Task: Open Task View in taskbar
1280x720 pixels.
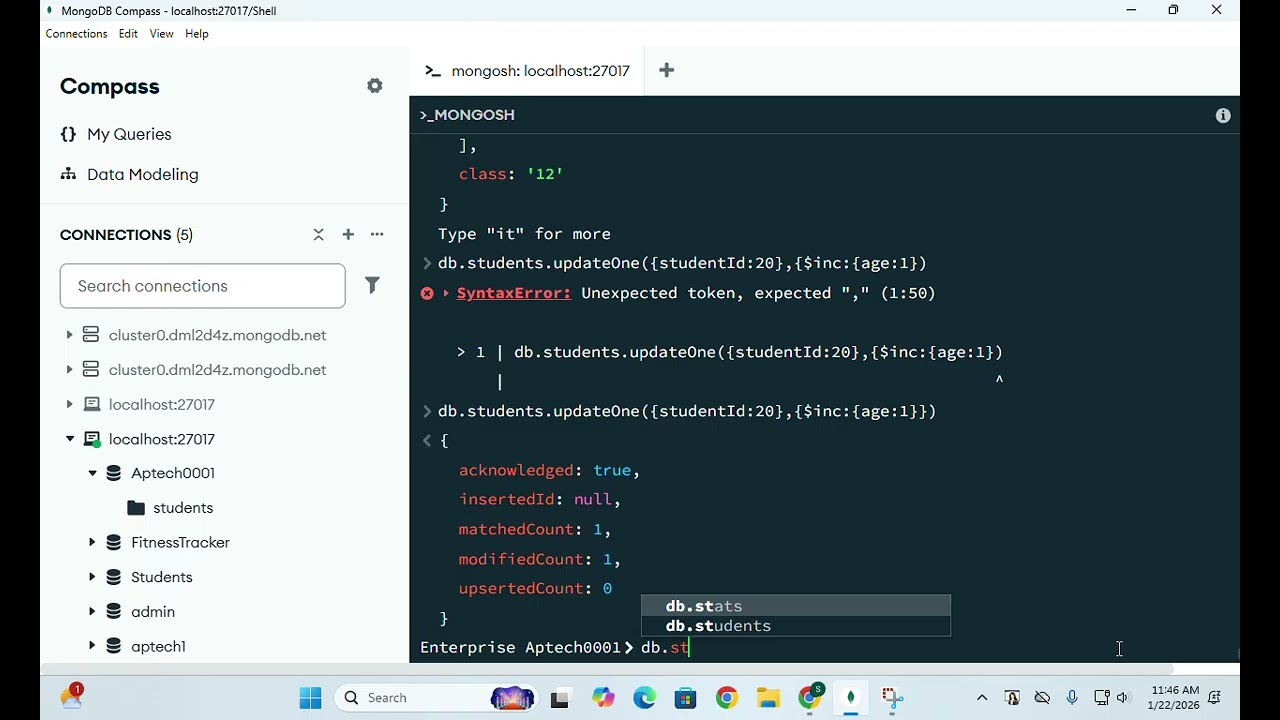Action: coord(560,698)
